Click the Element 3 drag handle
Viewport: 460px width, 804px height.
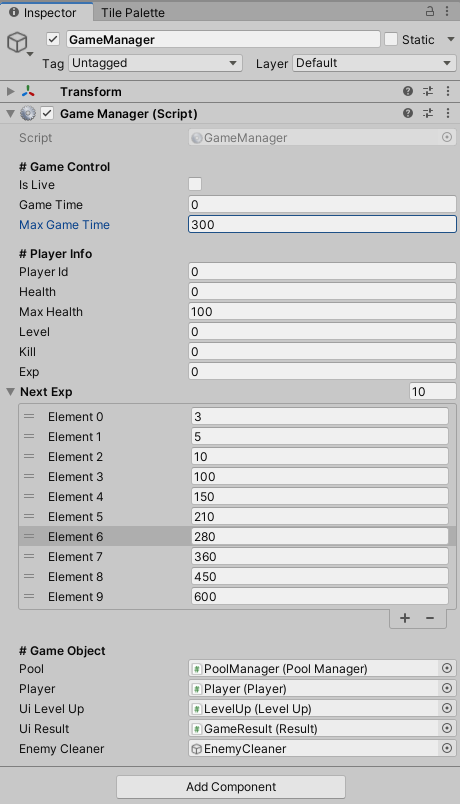pyautogui.click(x=29, y=476)
